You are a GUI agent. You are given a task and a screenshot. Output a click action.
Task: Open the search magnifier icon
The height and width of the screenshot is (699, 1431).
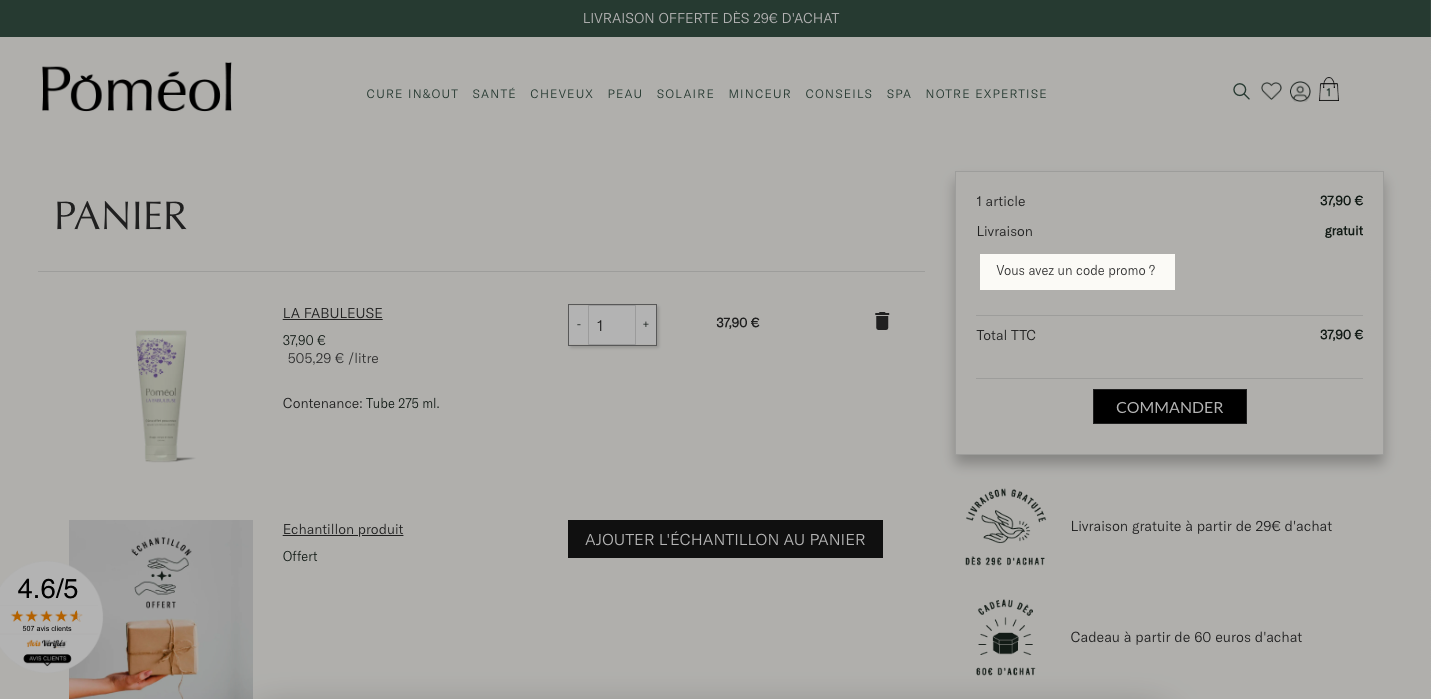click(1241, 92)
